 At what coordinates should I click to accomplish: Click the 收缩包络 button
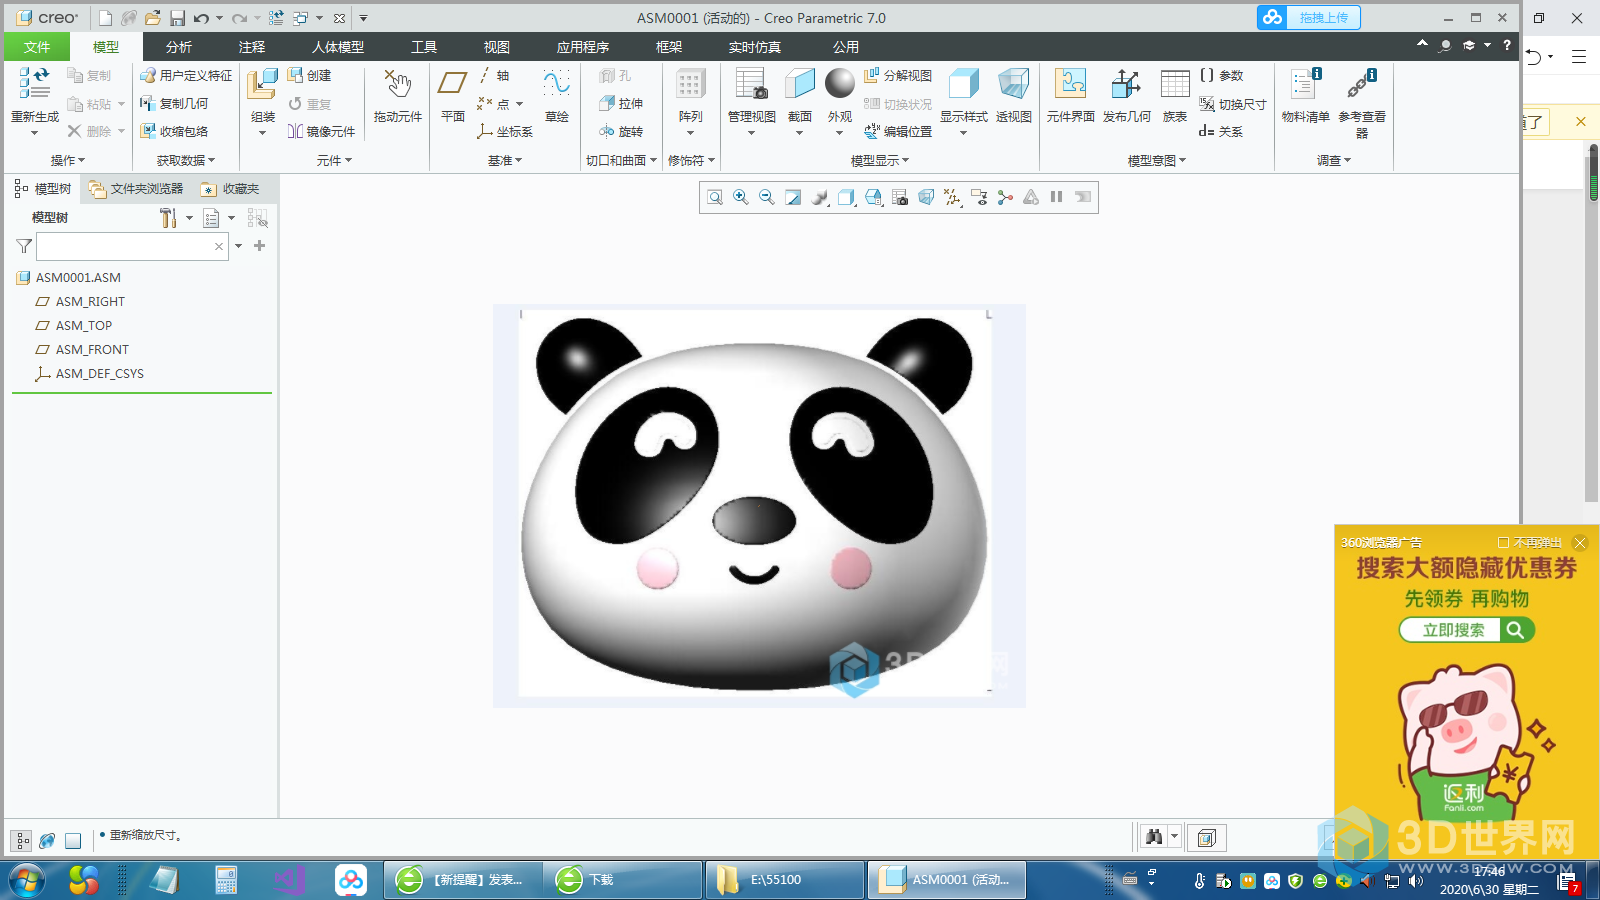174,131
